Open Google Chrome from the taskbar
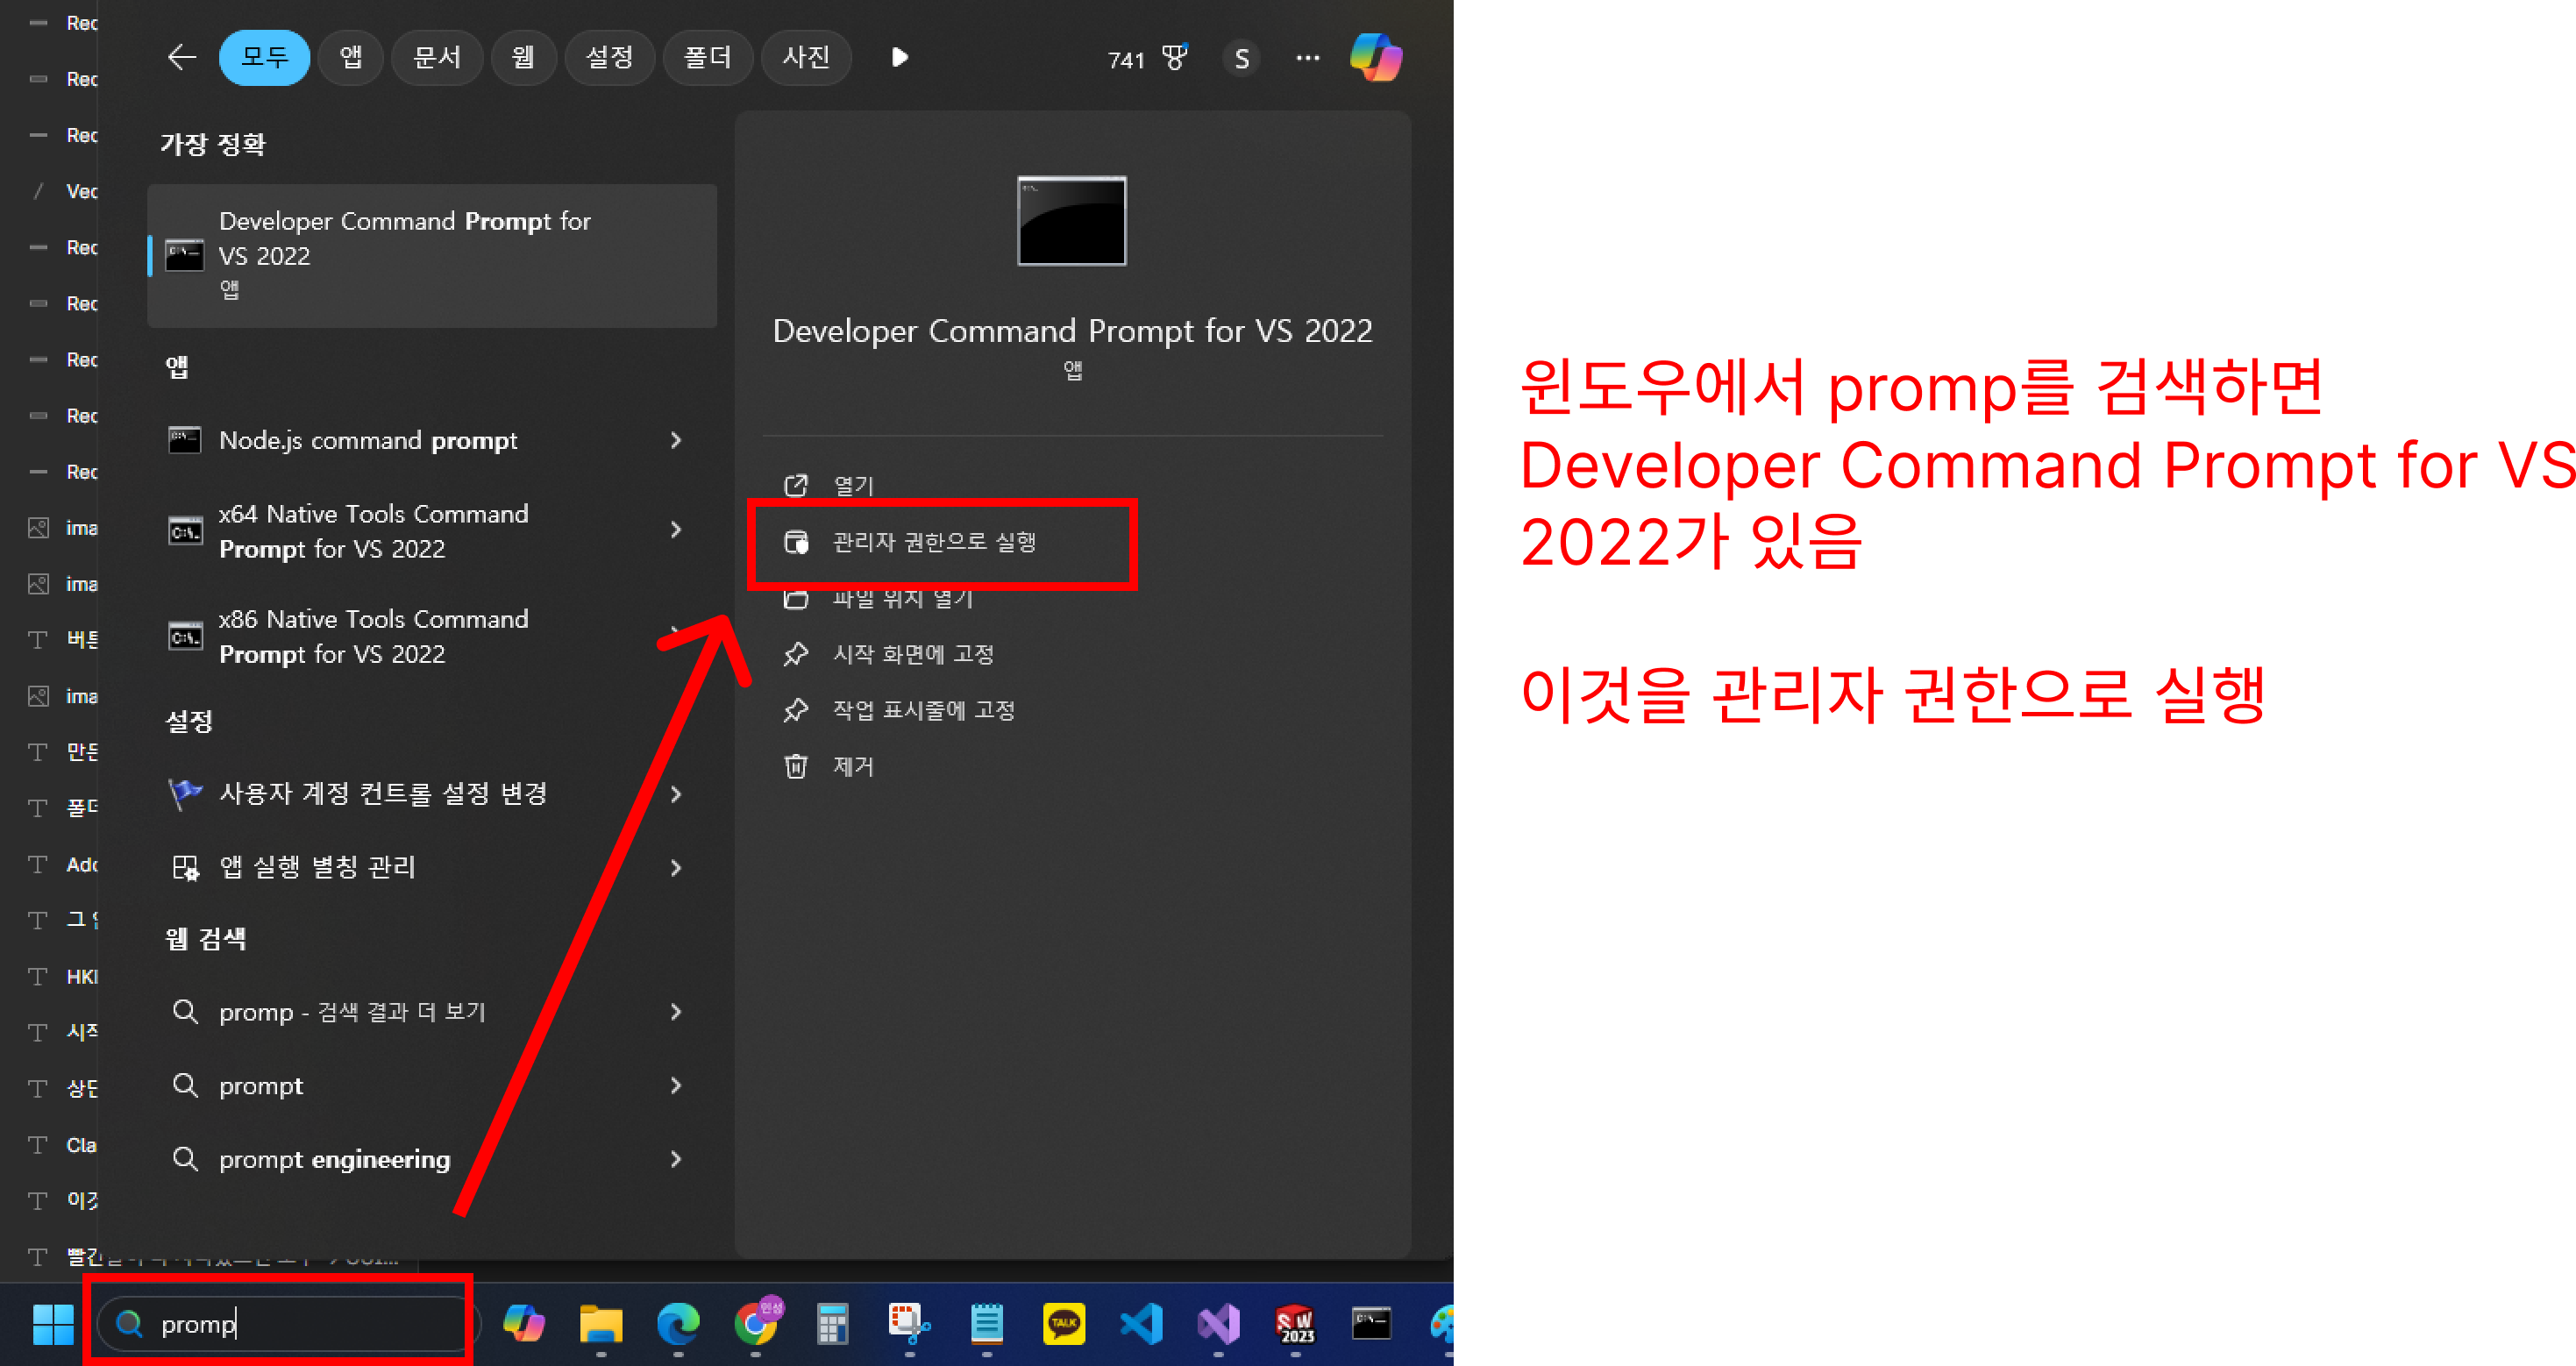2576x1366 pixels. coord(756,1322)
